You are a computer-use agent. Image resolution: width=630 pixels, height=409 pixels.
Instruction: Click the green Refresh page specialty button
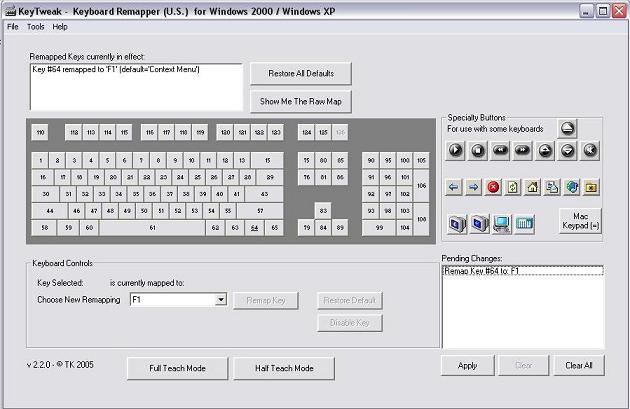[513, 187]
